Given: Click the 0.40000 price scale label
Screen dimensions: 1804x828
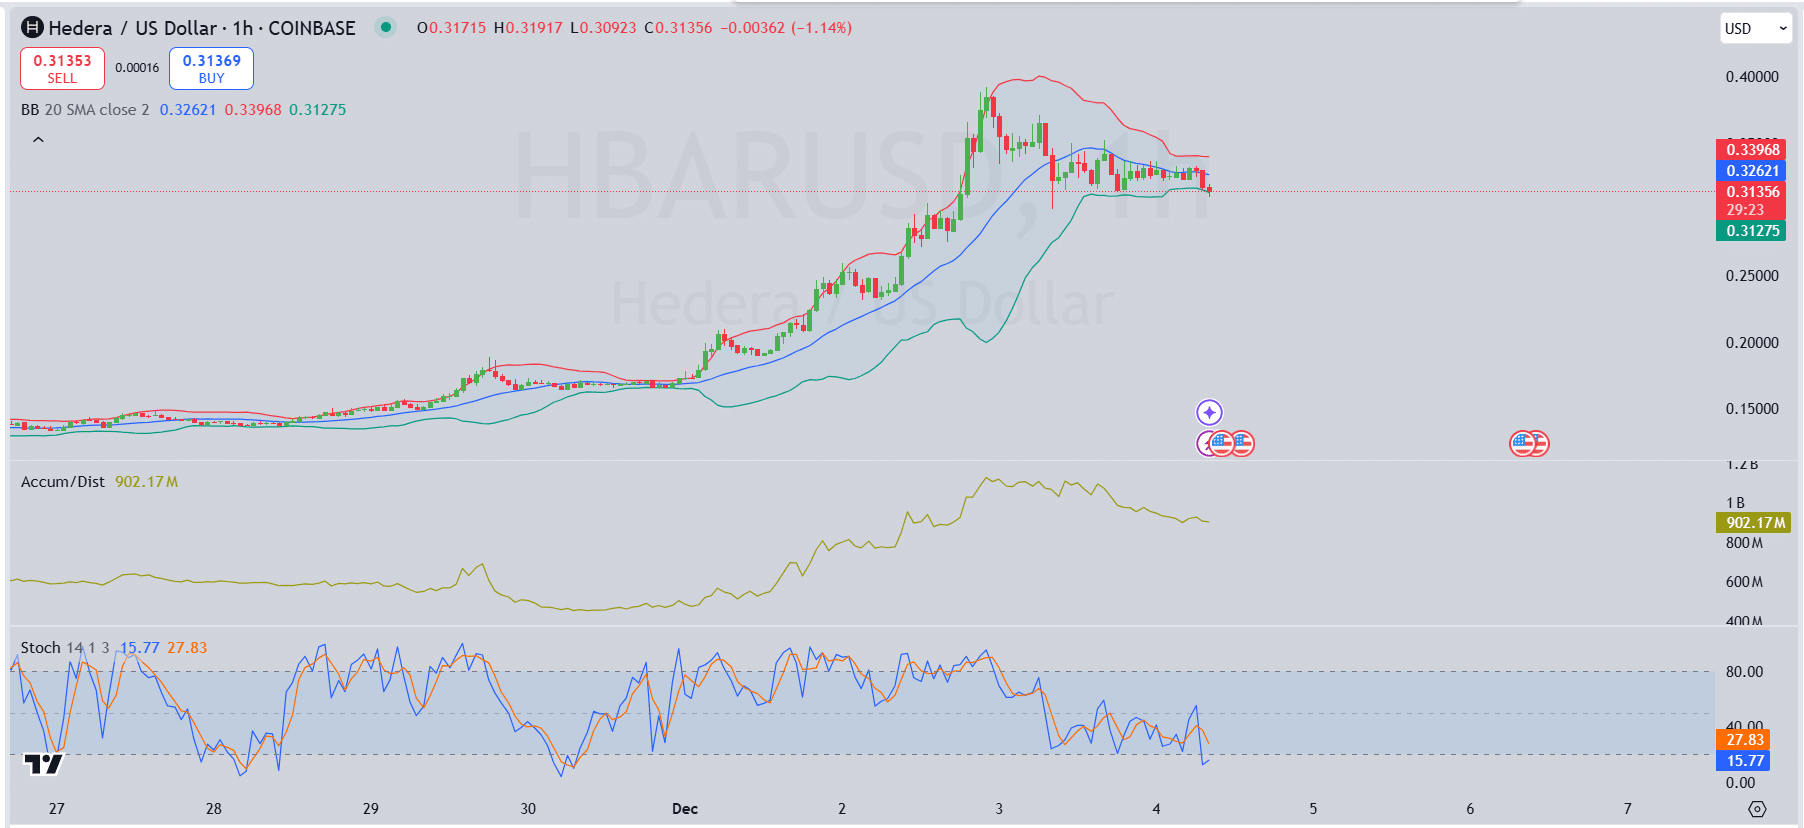Looking at the screenshot, I should tap(1752, 77).
